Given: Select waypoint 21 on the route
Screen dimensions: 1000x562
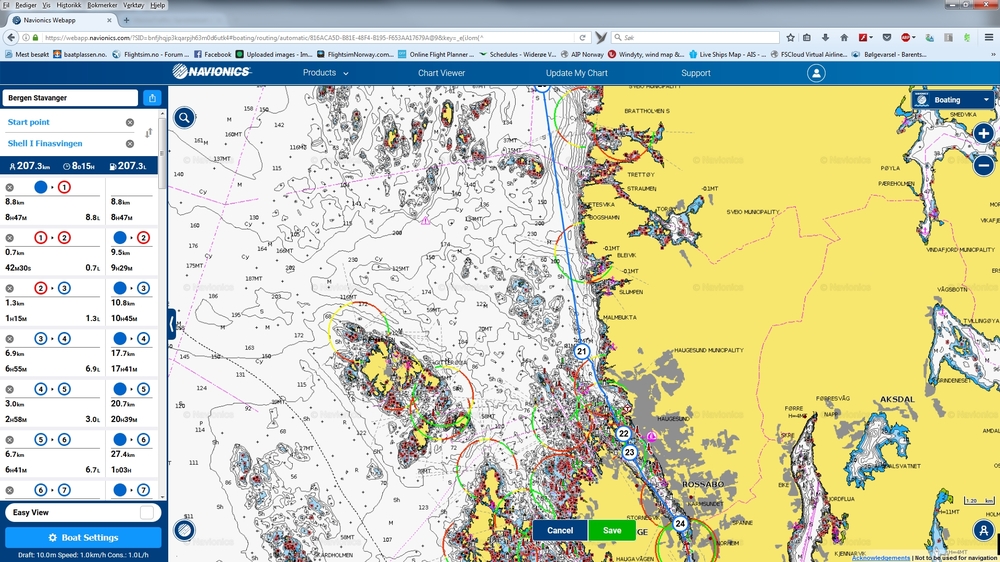Looking at the screenshot, I should coord(581,351).
